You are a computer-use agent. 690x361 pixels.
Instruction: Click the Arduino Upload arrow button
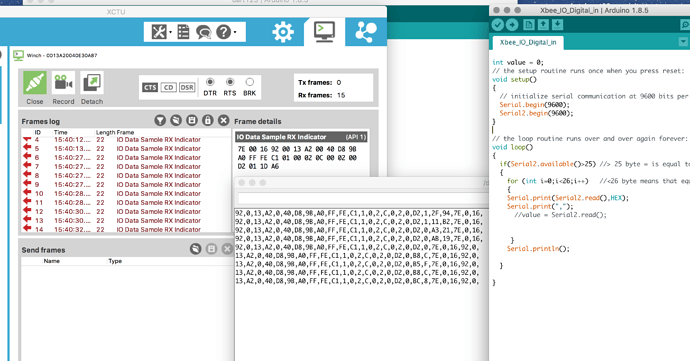[512, 25]
